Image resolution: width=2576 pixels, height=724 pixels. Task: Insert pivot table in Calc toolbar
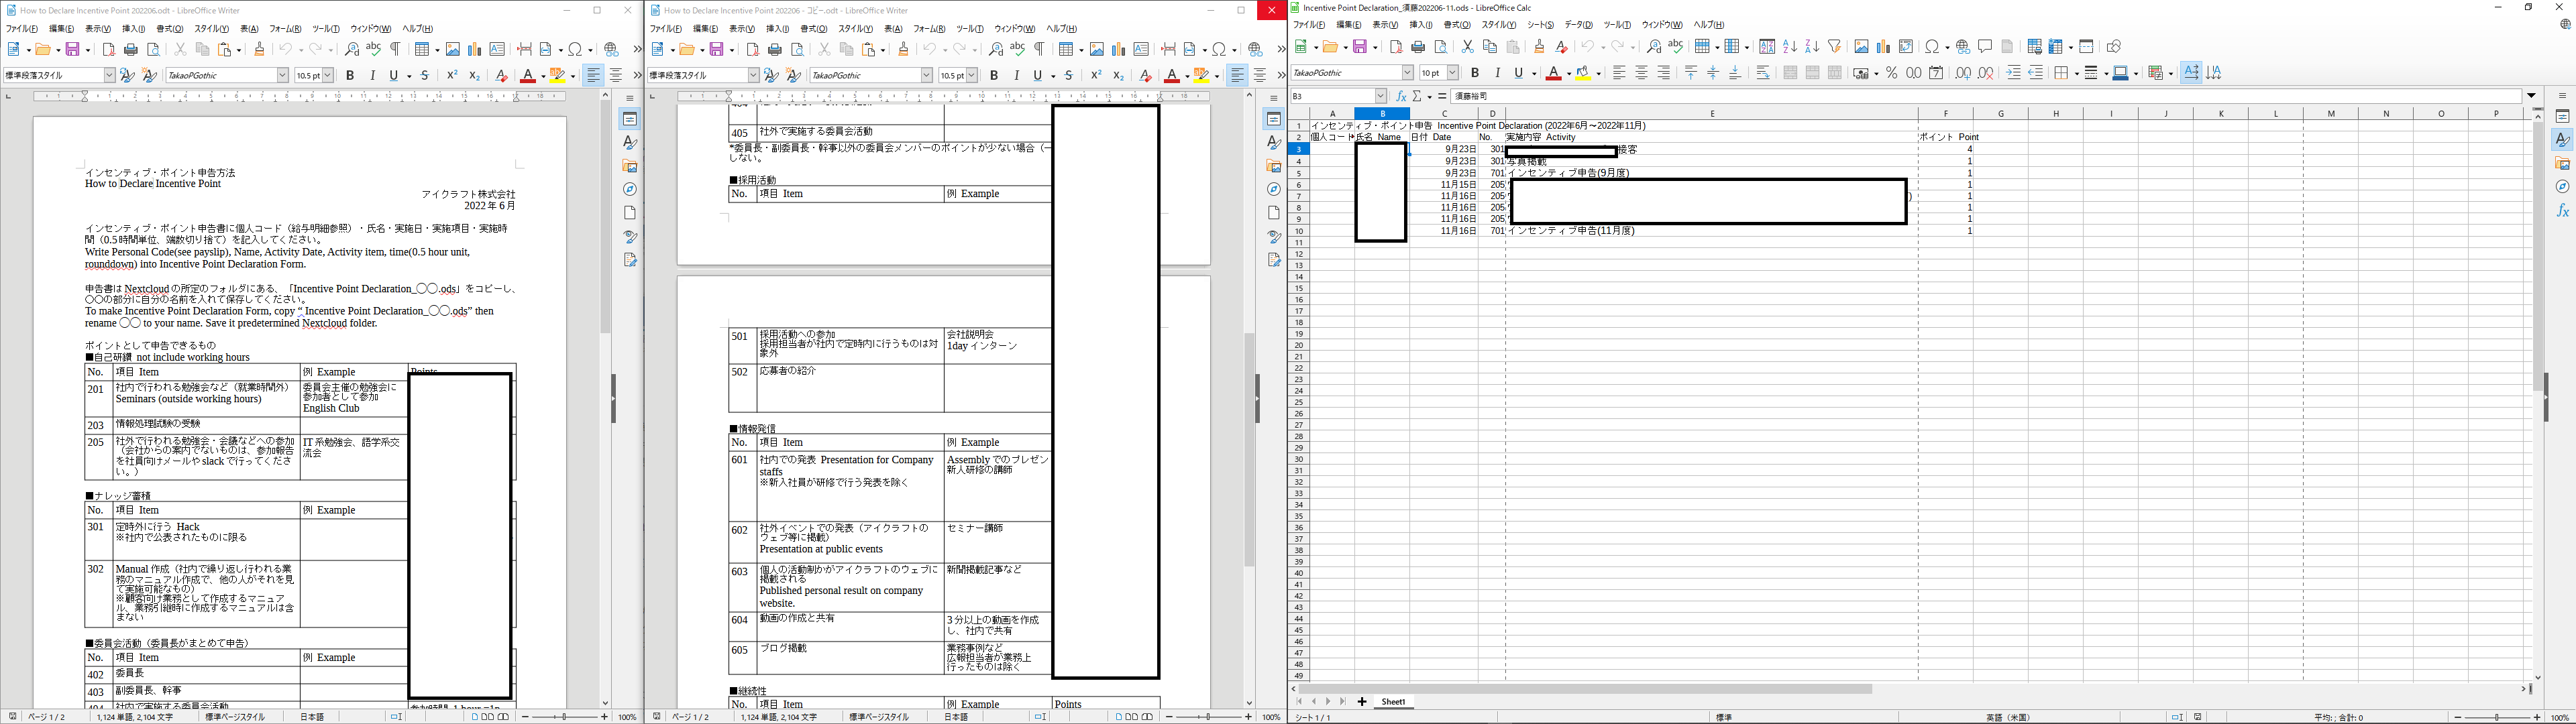pyautogui.click(x=1906, y=47)
